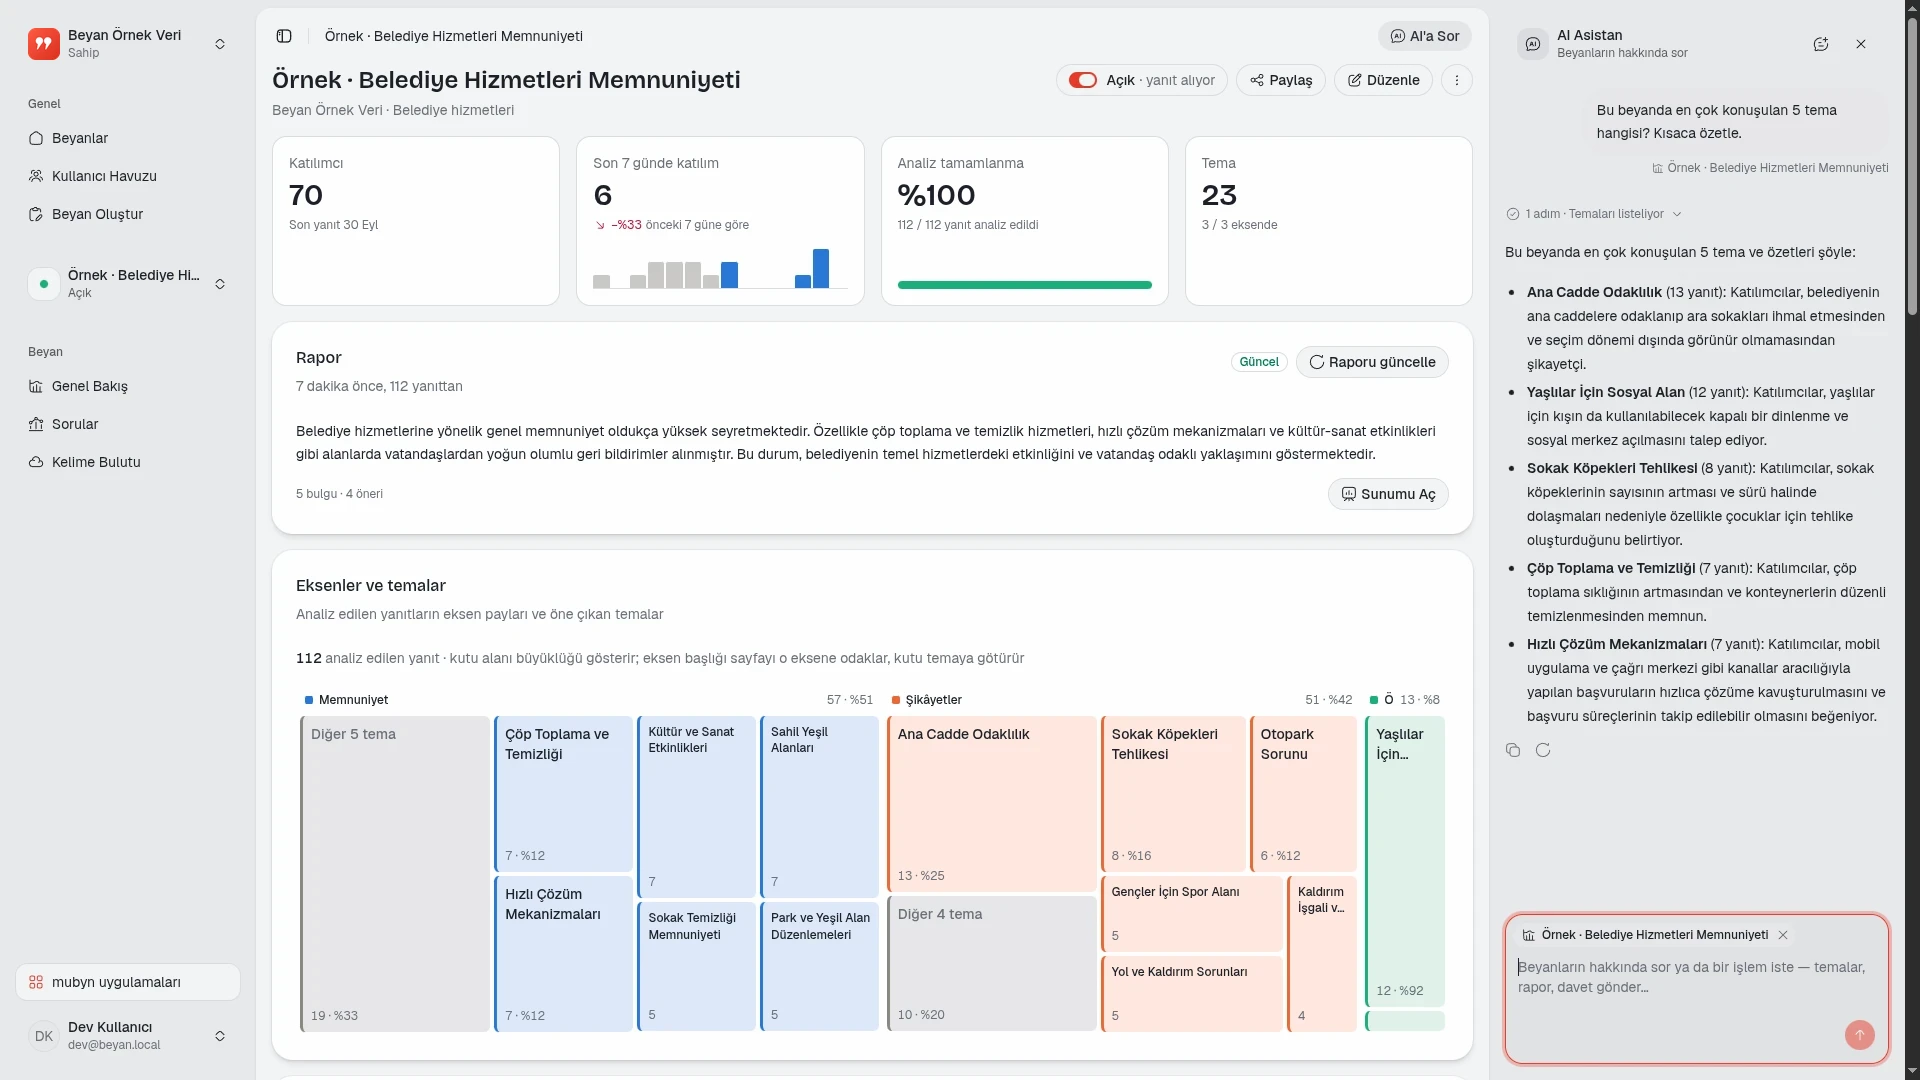Image resolution: width=1920 pixels, height=1080 pixels.
Task: Open Beyanlar in sidebar
Action: click(128, 138)
